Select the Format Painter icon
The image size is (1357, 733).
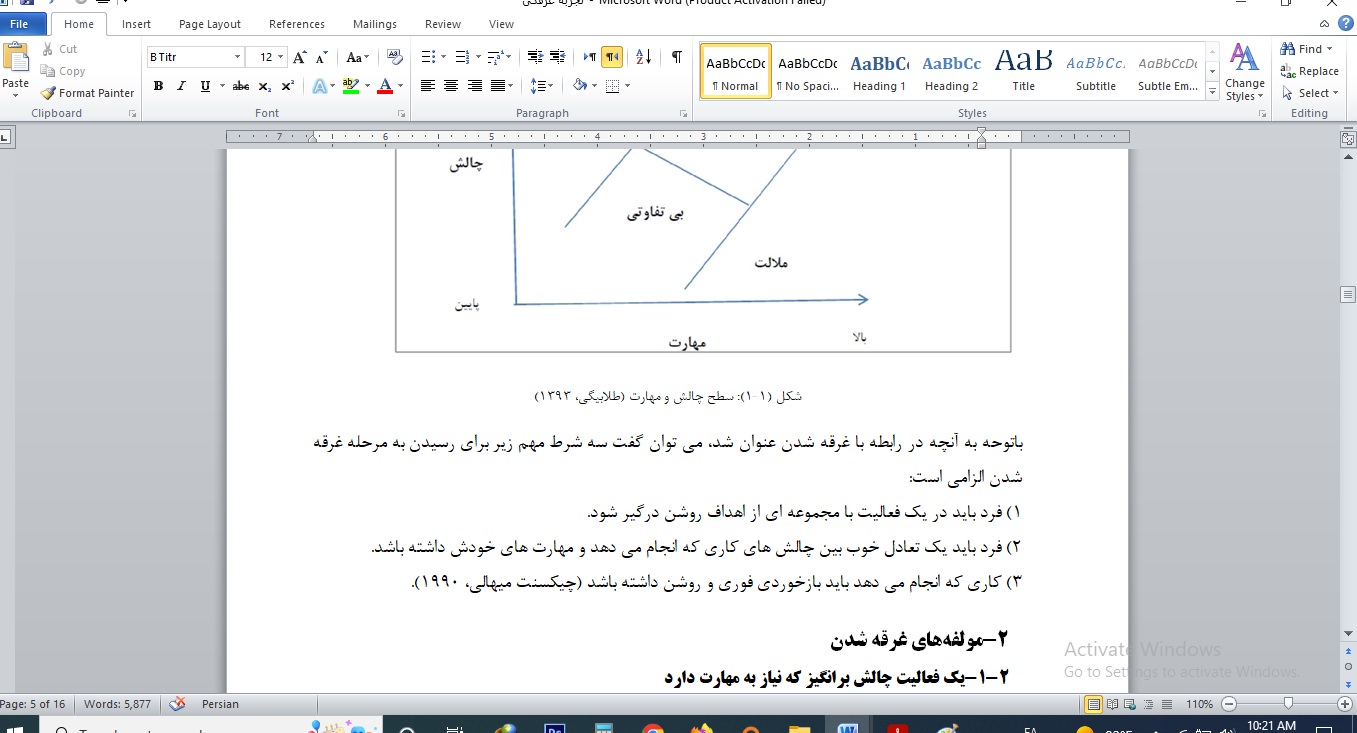(47, 93)
